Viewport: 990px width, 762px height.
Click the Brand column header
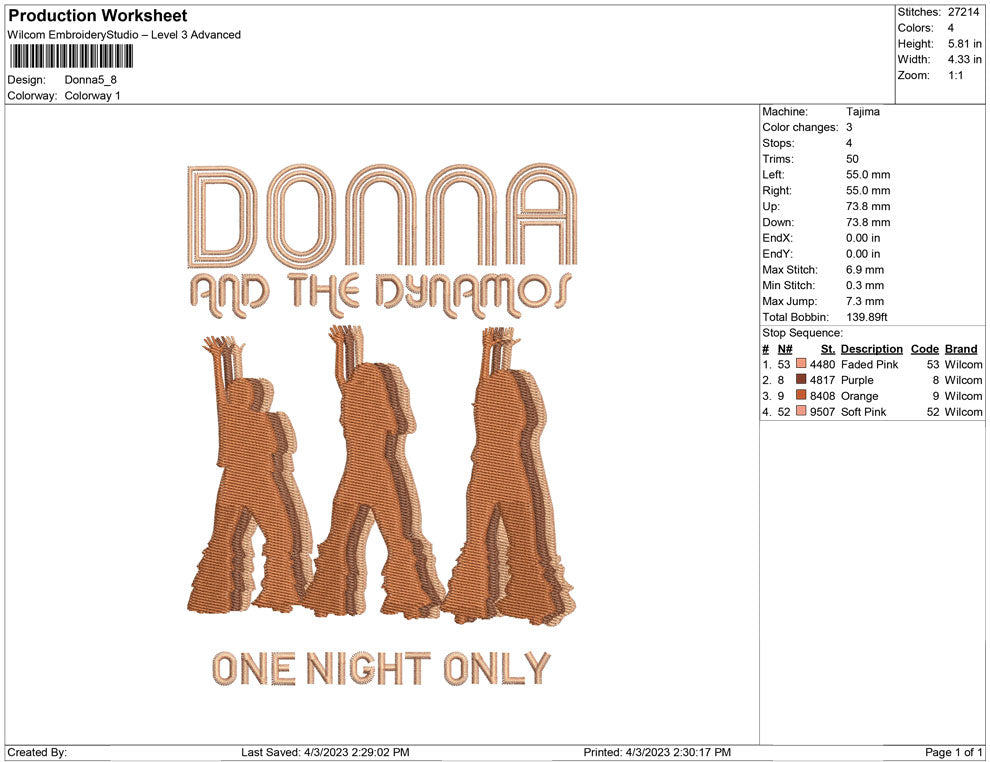click(961, 348)
